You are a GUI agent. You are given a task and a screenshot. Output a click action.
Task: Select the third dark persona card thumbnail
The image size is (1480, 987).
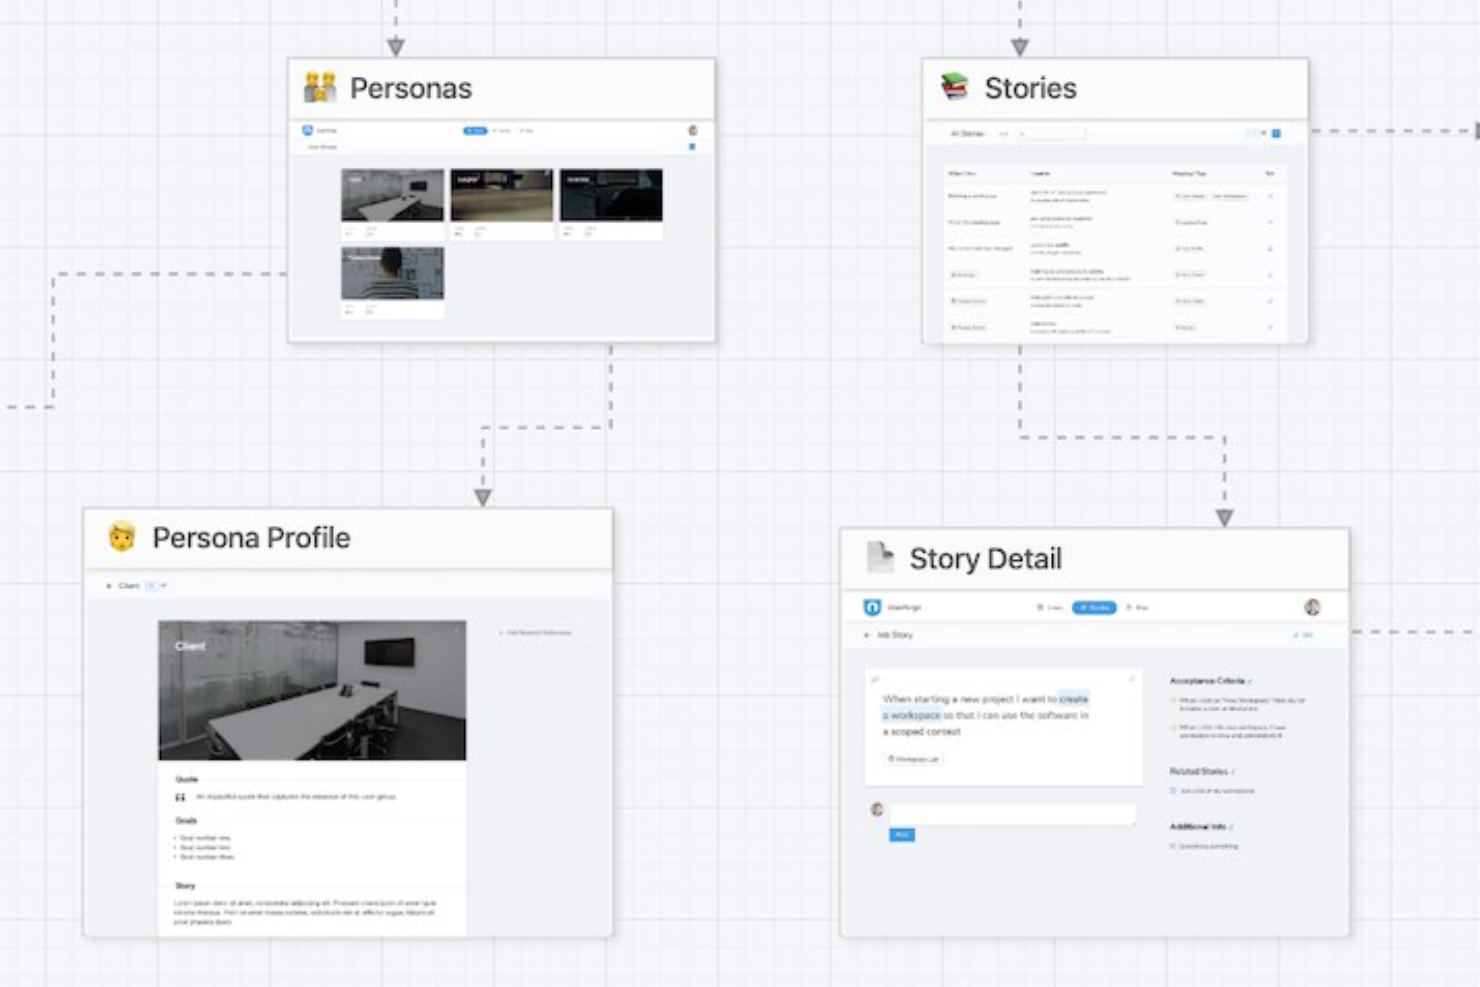tap(611, 195)
